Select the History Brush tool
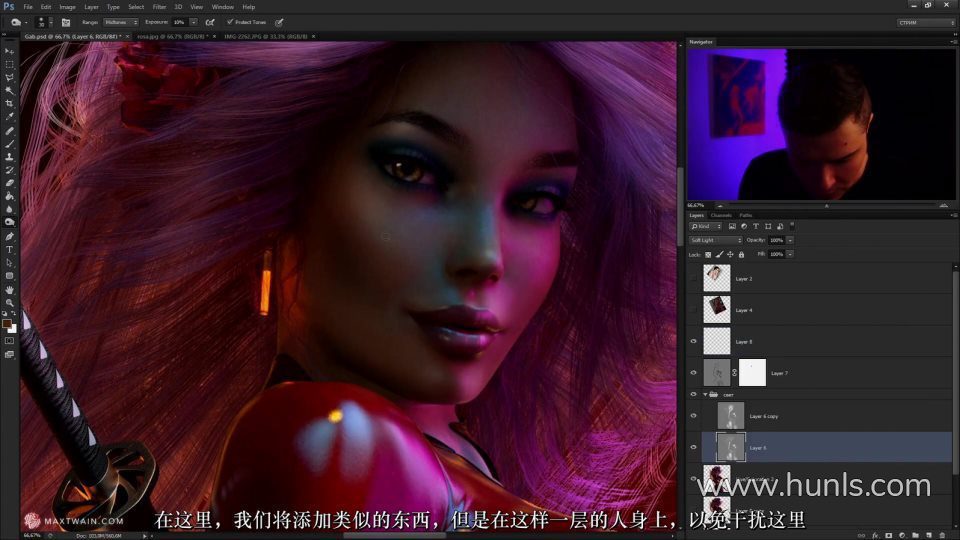Image resolution: width=960 pixels, height=540 pixels. pos(9,170)
